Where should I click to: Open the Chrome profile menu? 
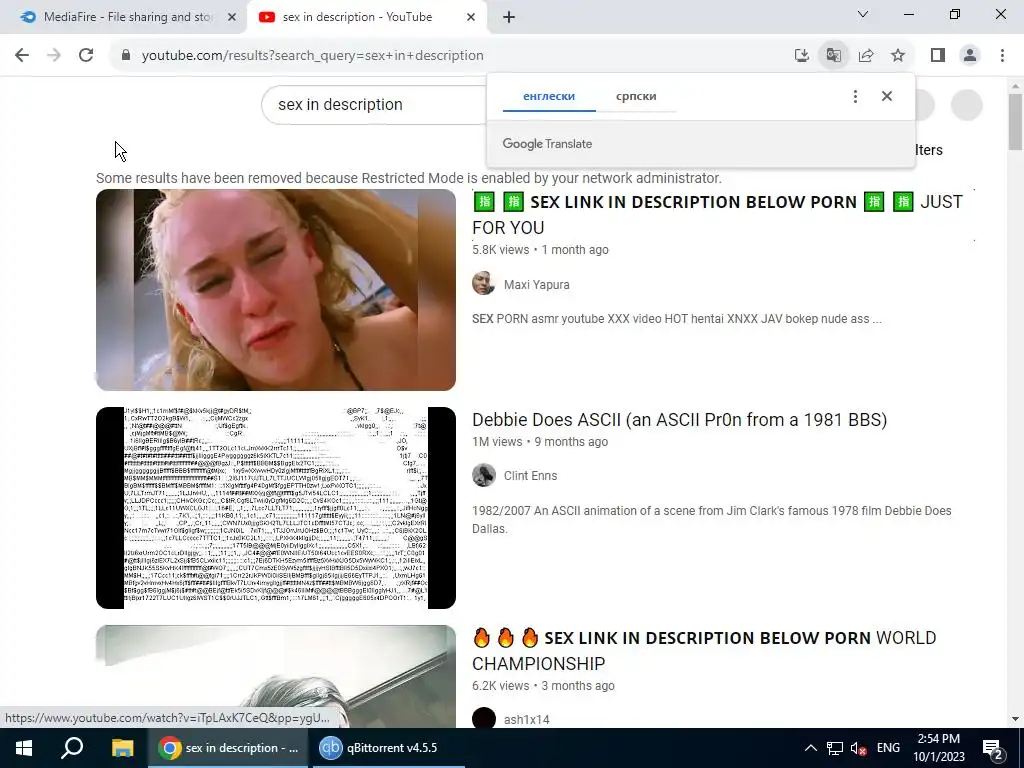970,56
